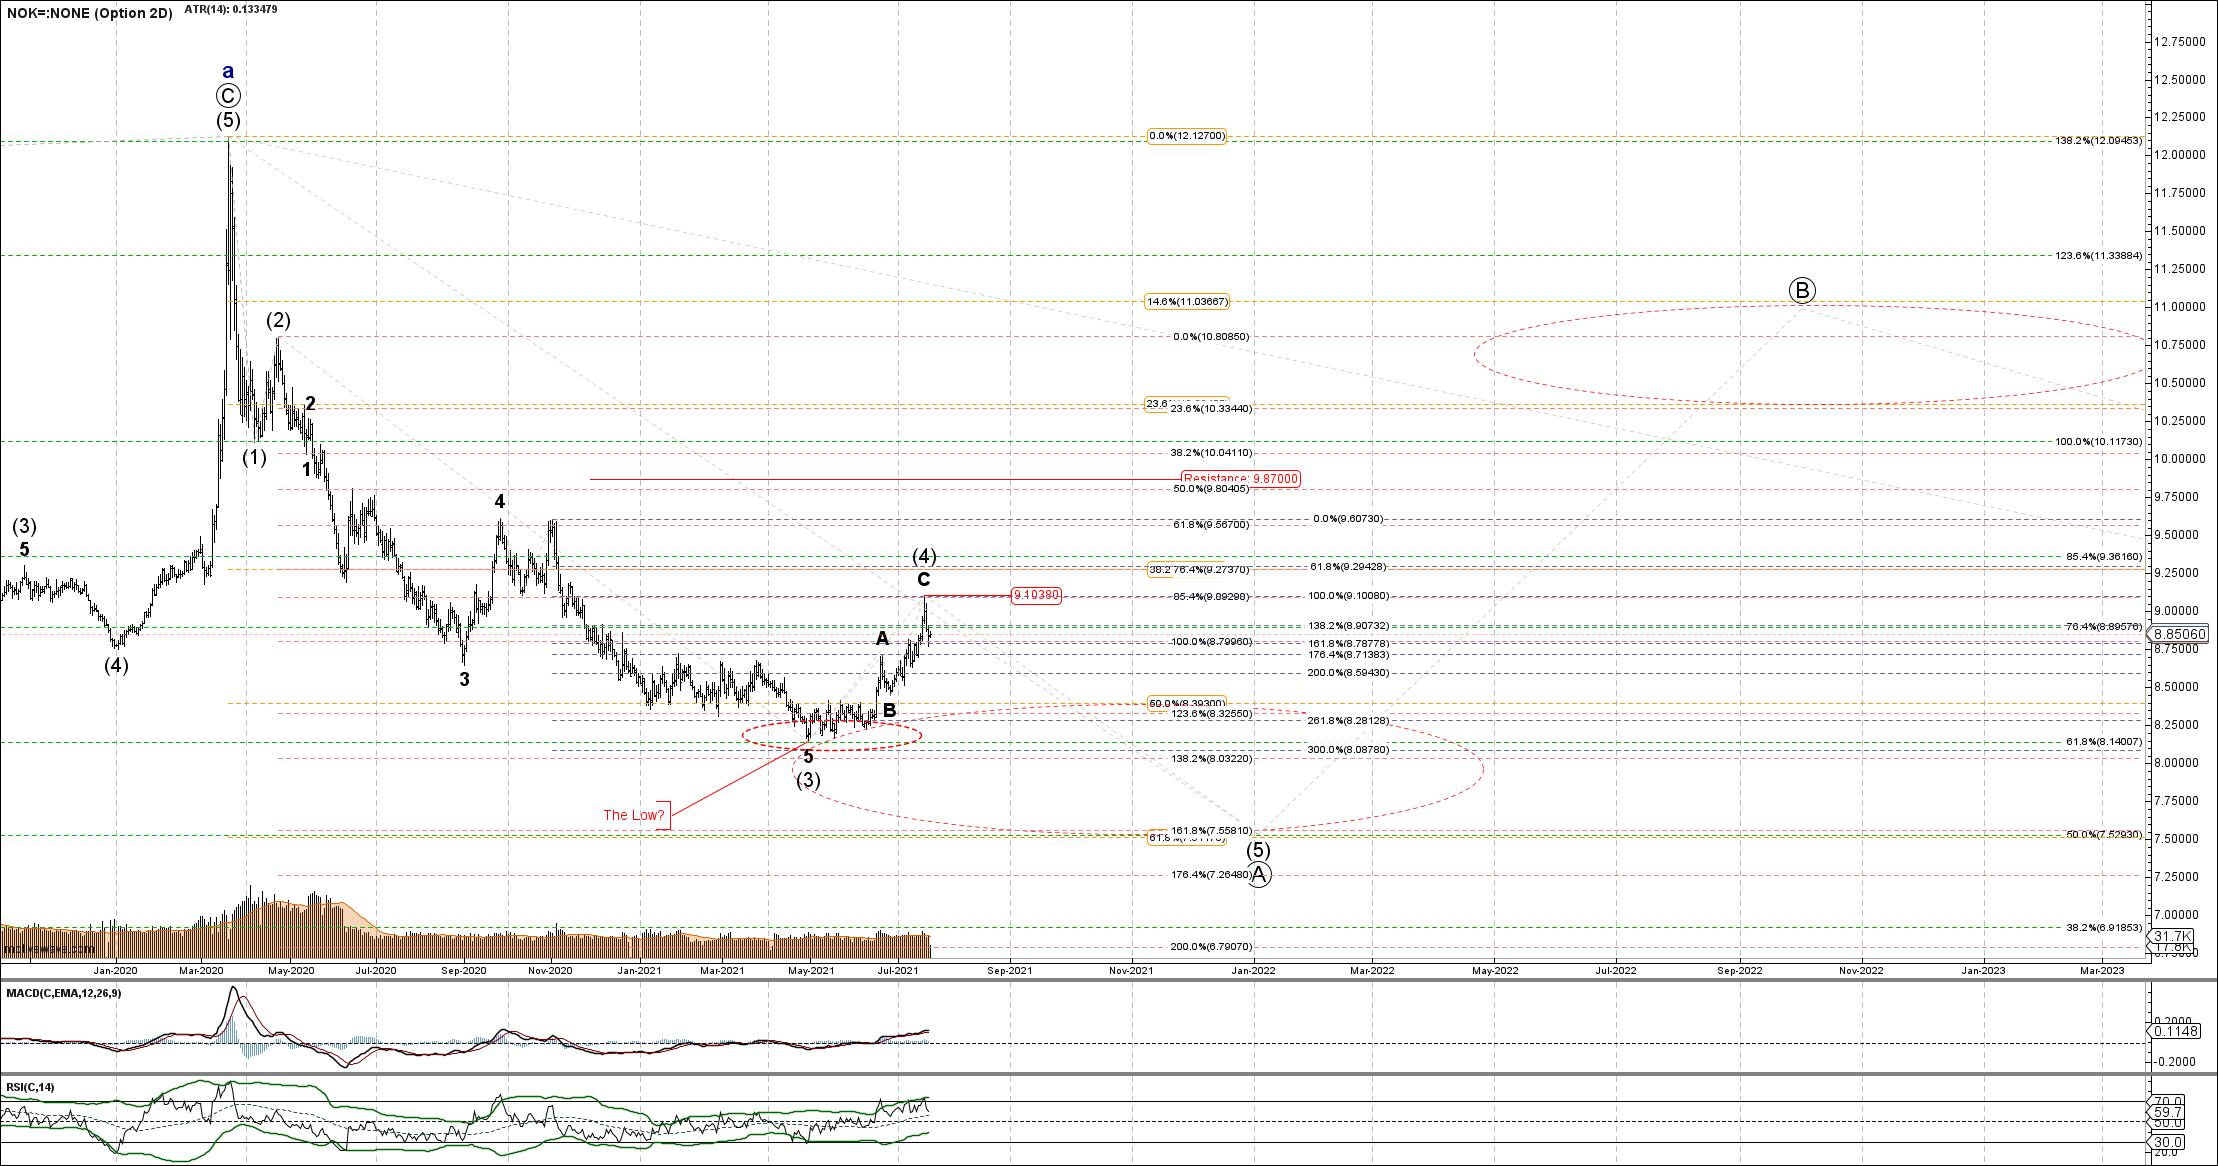2218x1166 pixels.
Task: Select the circled wave B marker inside the right ellipse
Action: (x=1802, y=289)
